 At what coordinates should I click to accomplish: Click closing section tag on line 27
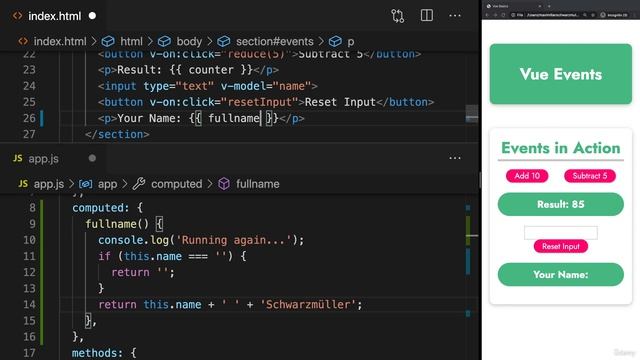point(117,134)
